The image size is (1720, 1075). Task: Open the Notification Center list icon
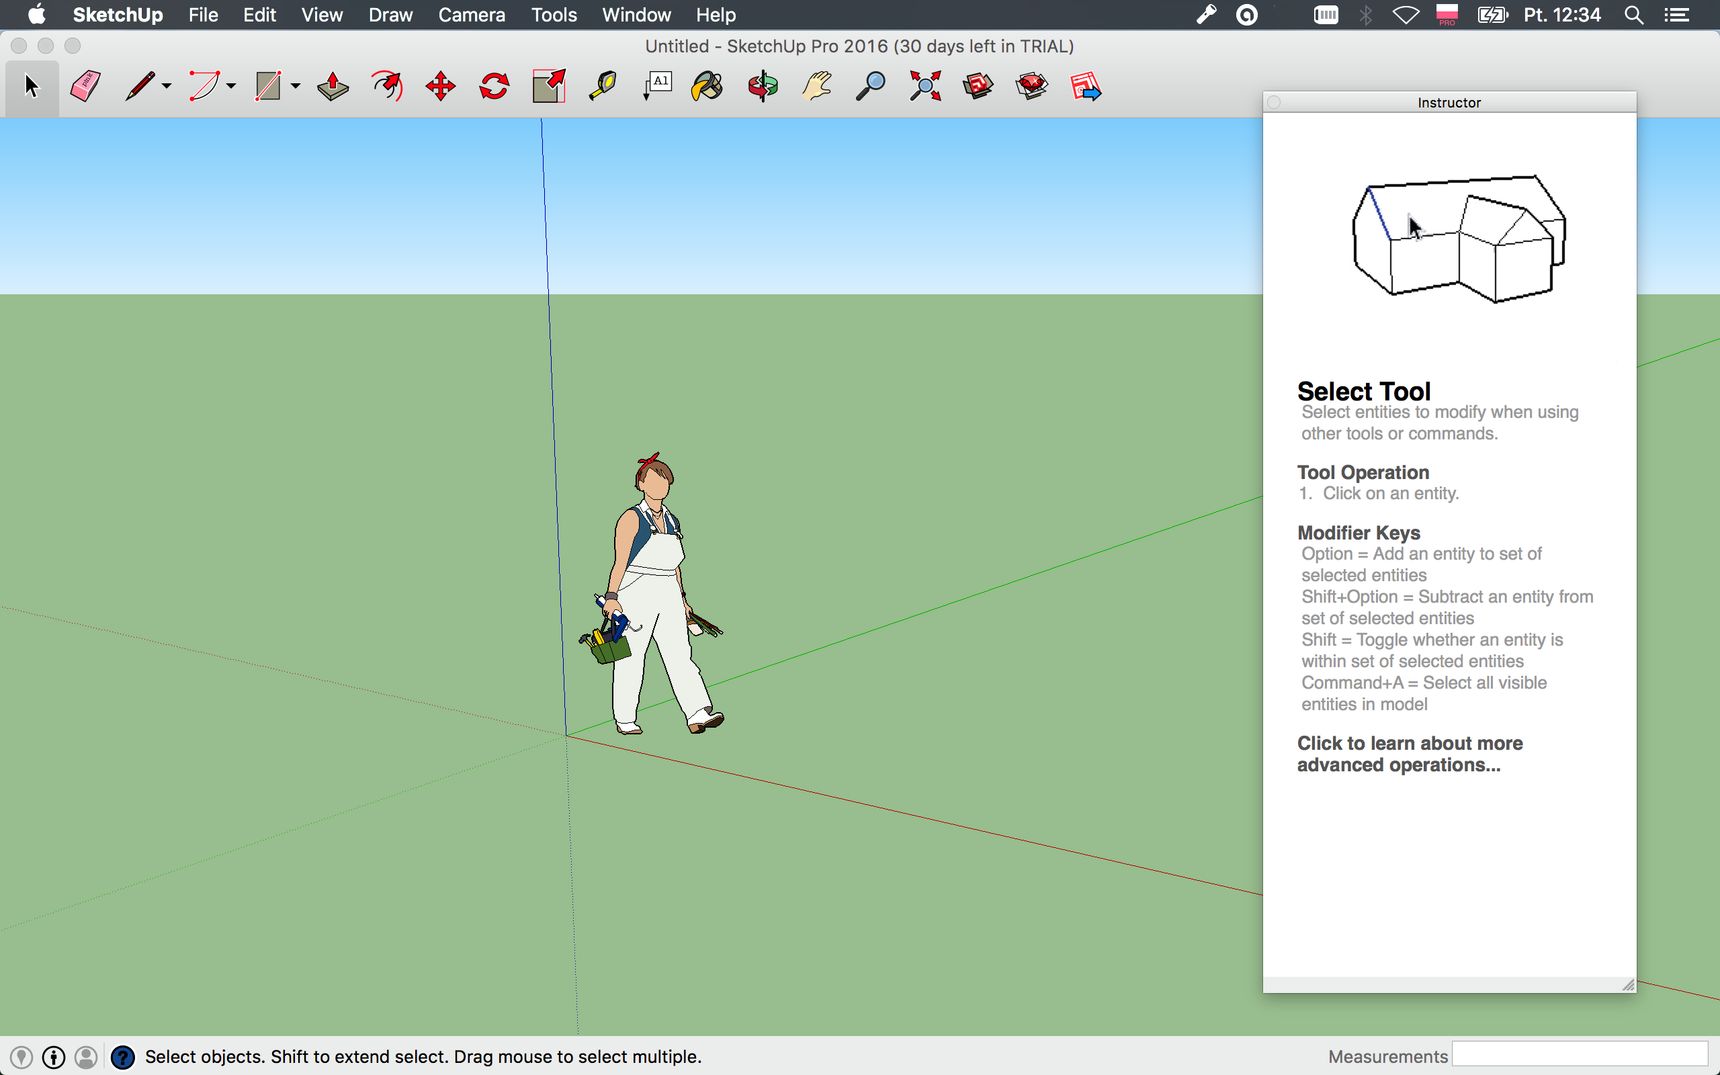pos(1677,15)
